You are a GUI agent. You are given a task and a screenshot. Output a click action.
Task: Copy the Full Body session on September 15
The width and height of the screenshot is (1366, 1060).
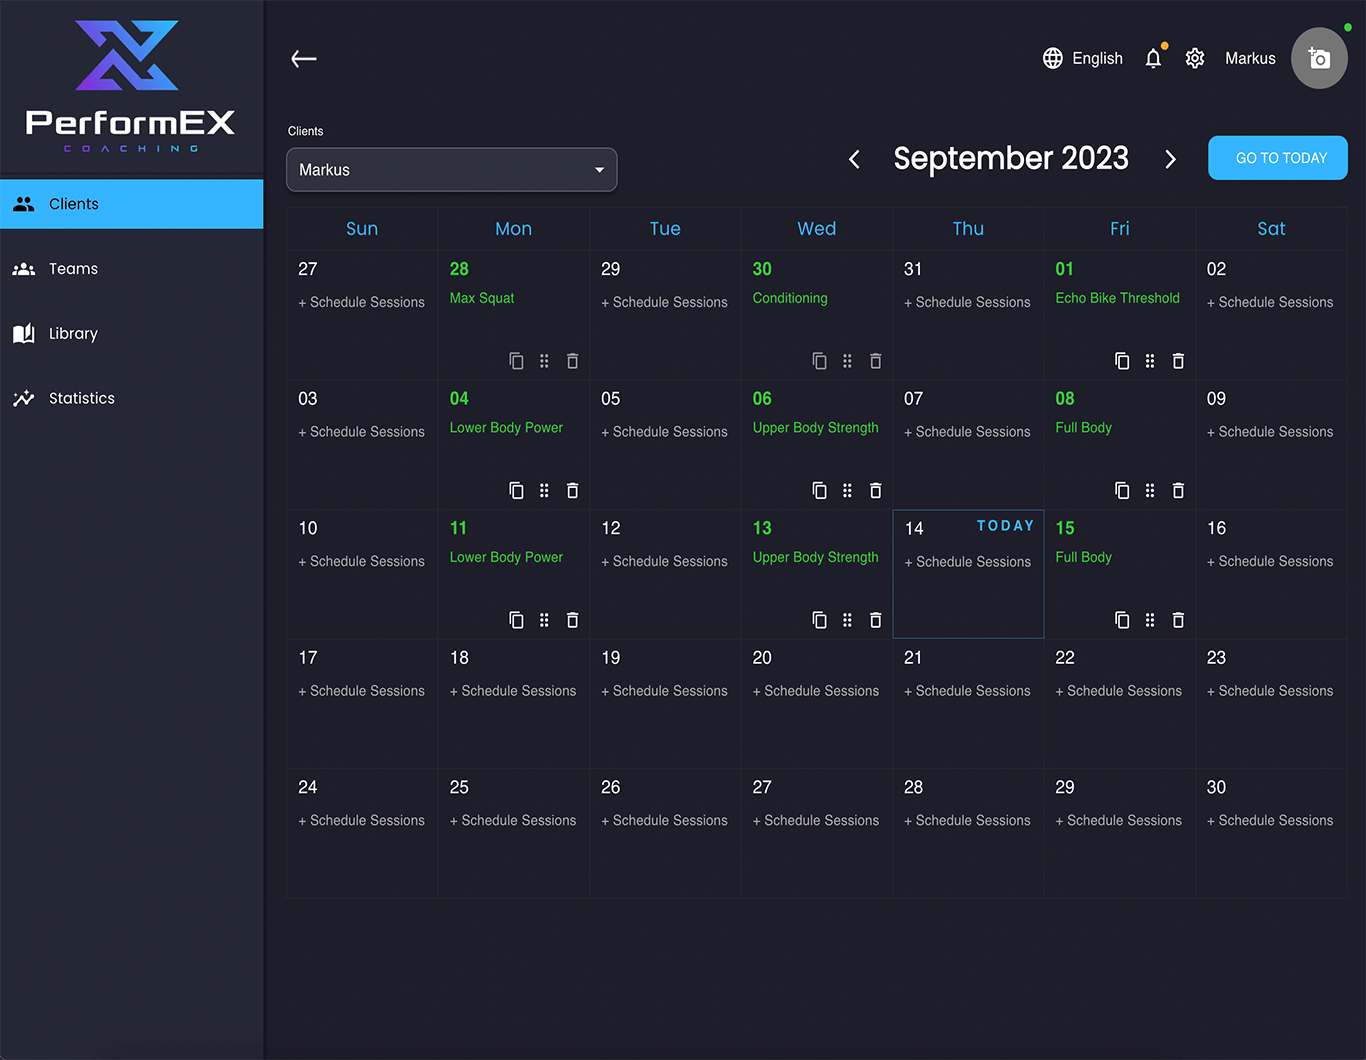pyautogui.click(x=1121, y=620)
